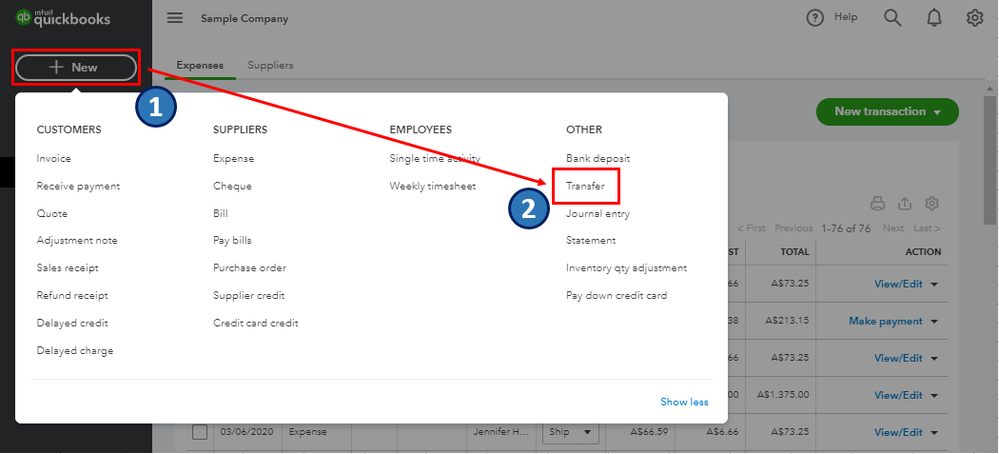Click the Previous page link
Image resolution: width=999 pixels, height=454 pixels.
(793, 228)
